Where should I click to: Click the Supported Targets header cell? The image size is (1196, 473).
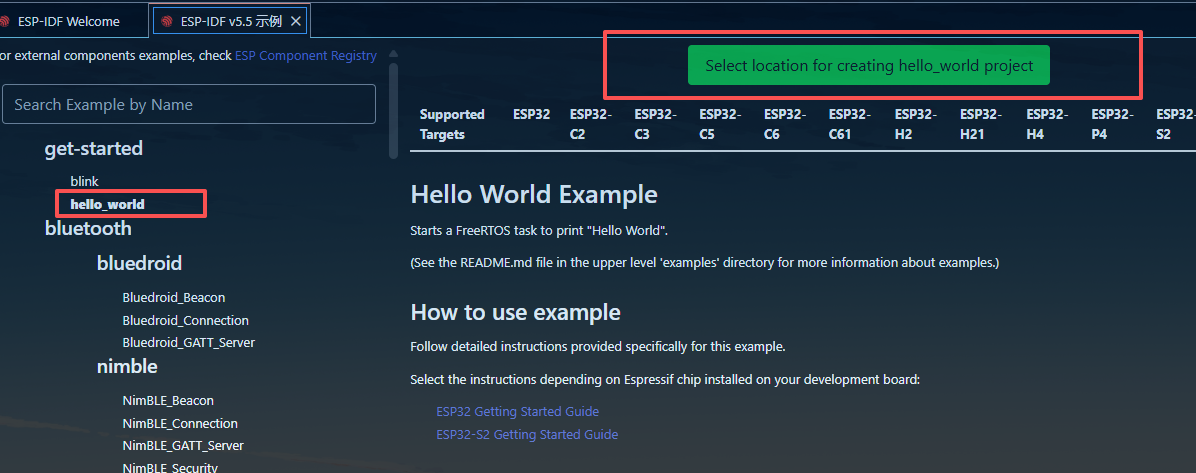452,124
